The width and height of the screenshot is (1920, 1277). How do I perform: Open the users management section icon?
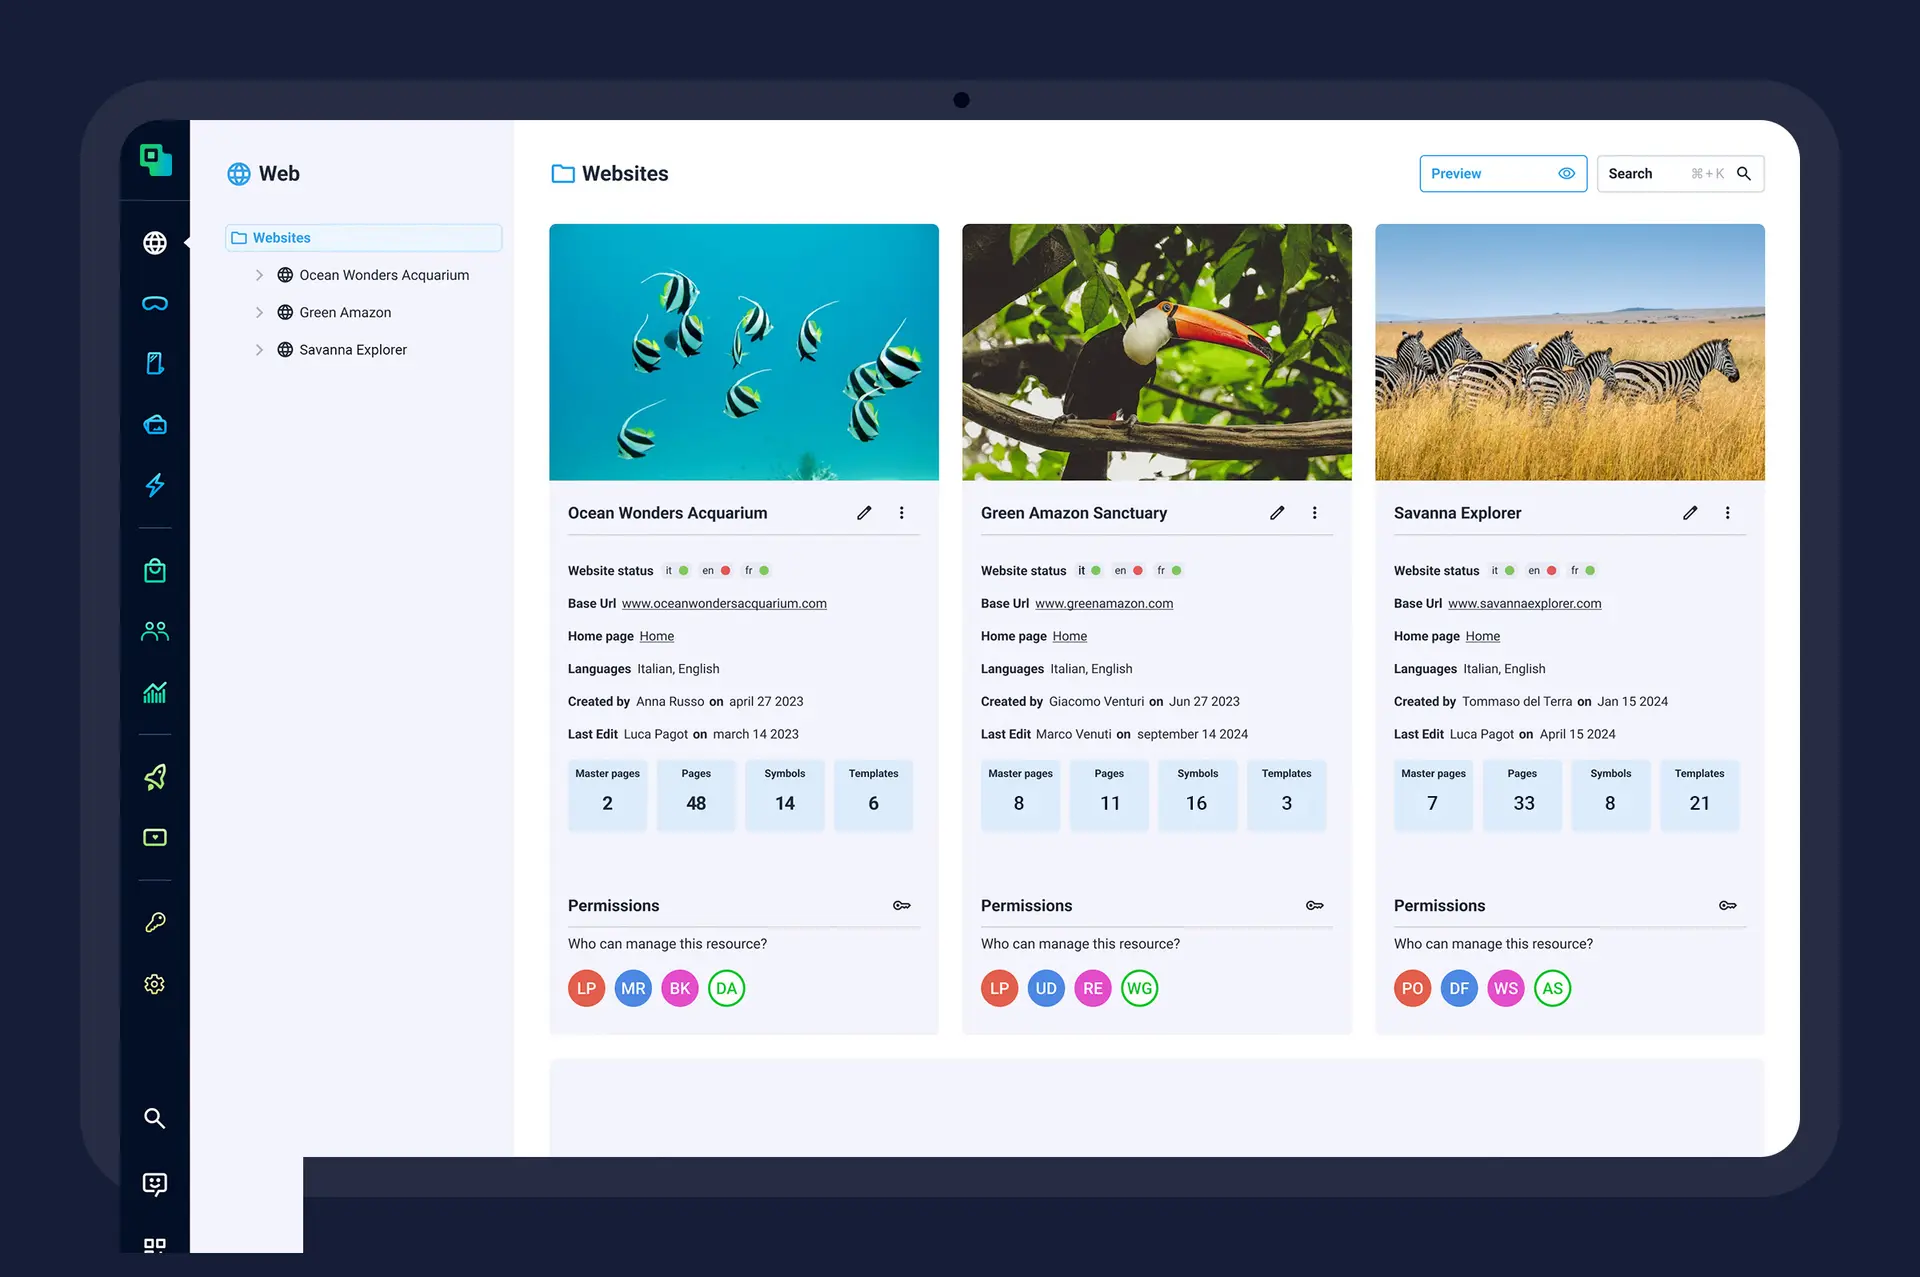pyautogui.click(x=155, y=631)
